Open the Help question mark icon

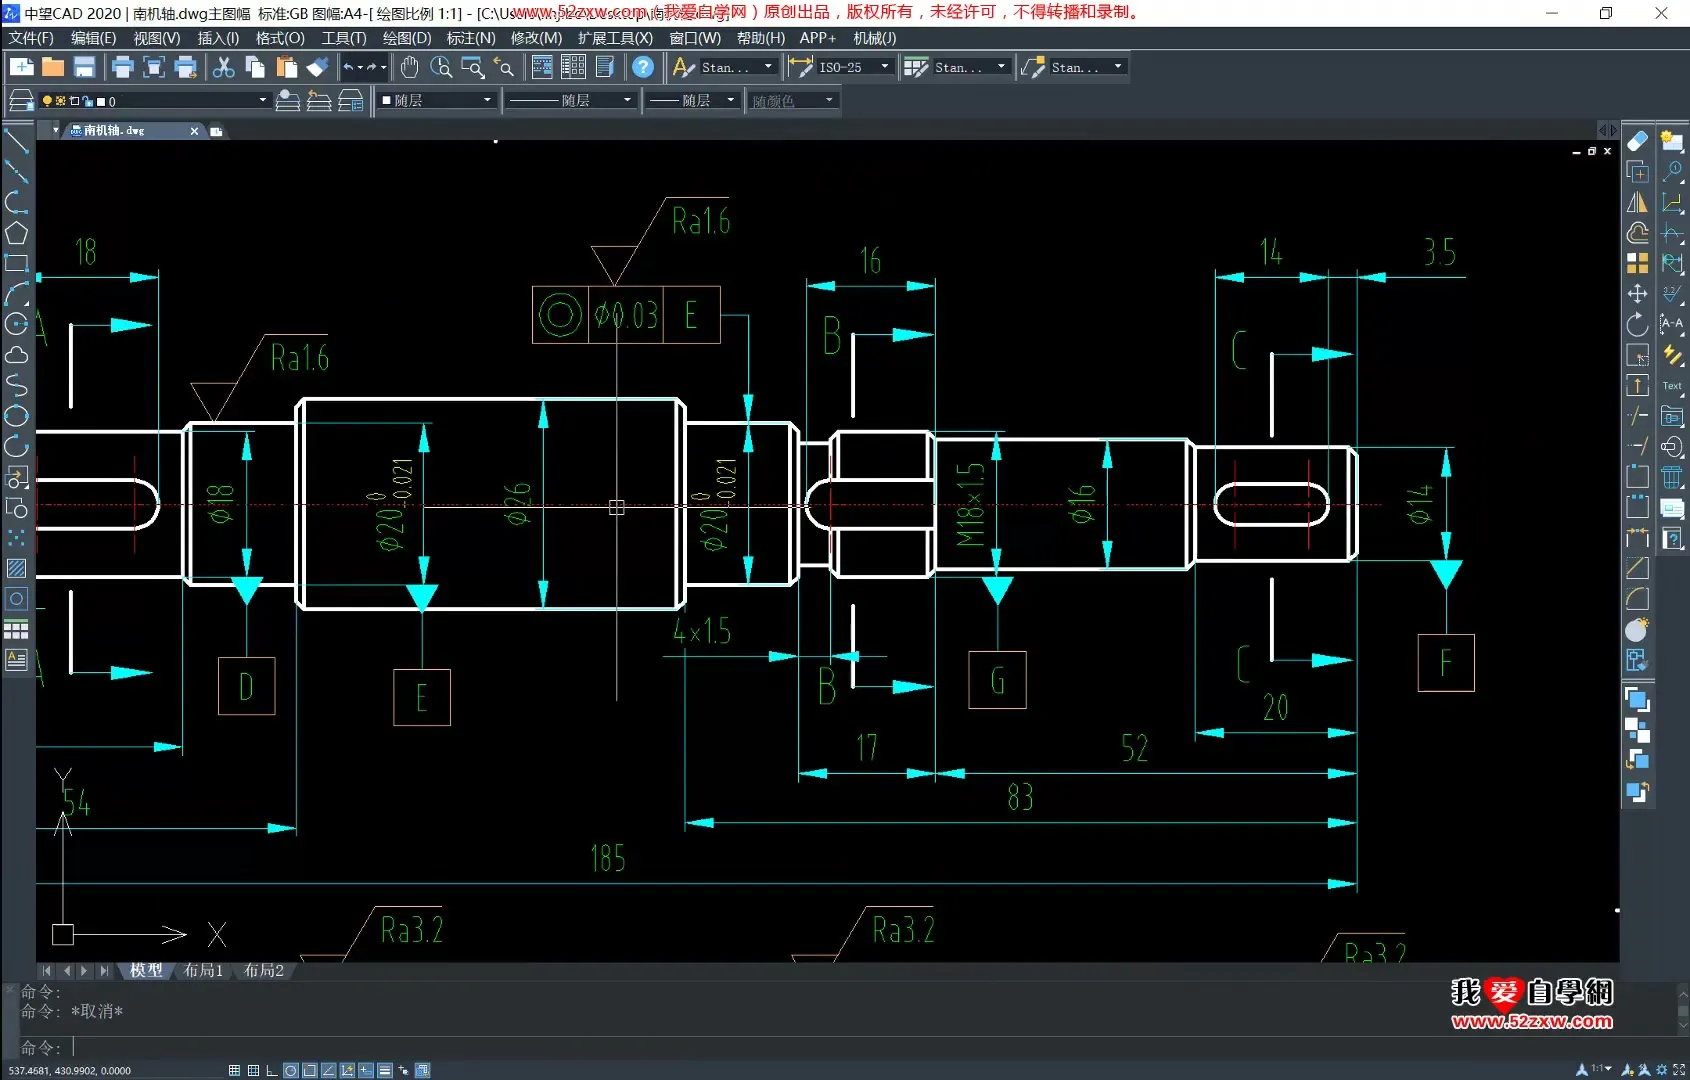point(643,67)
